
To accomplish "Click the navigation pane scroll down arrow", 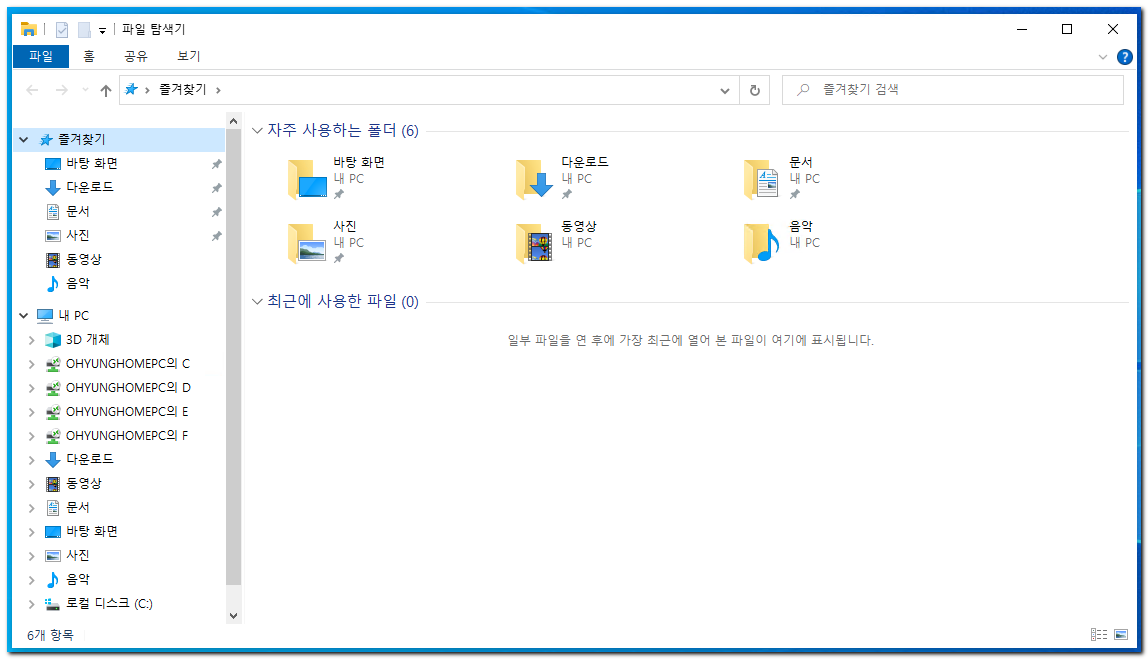I will [234, 616].
